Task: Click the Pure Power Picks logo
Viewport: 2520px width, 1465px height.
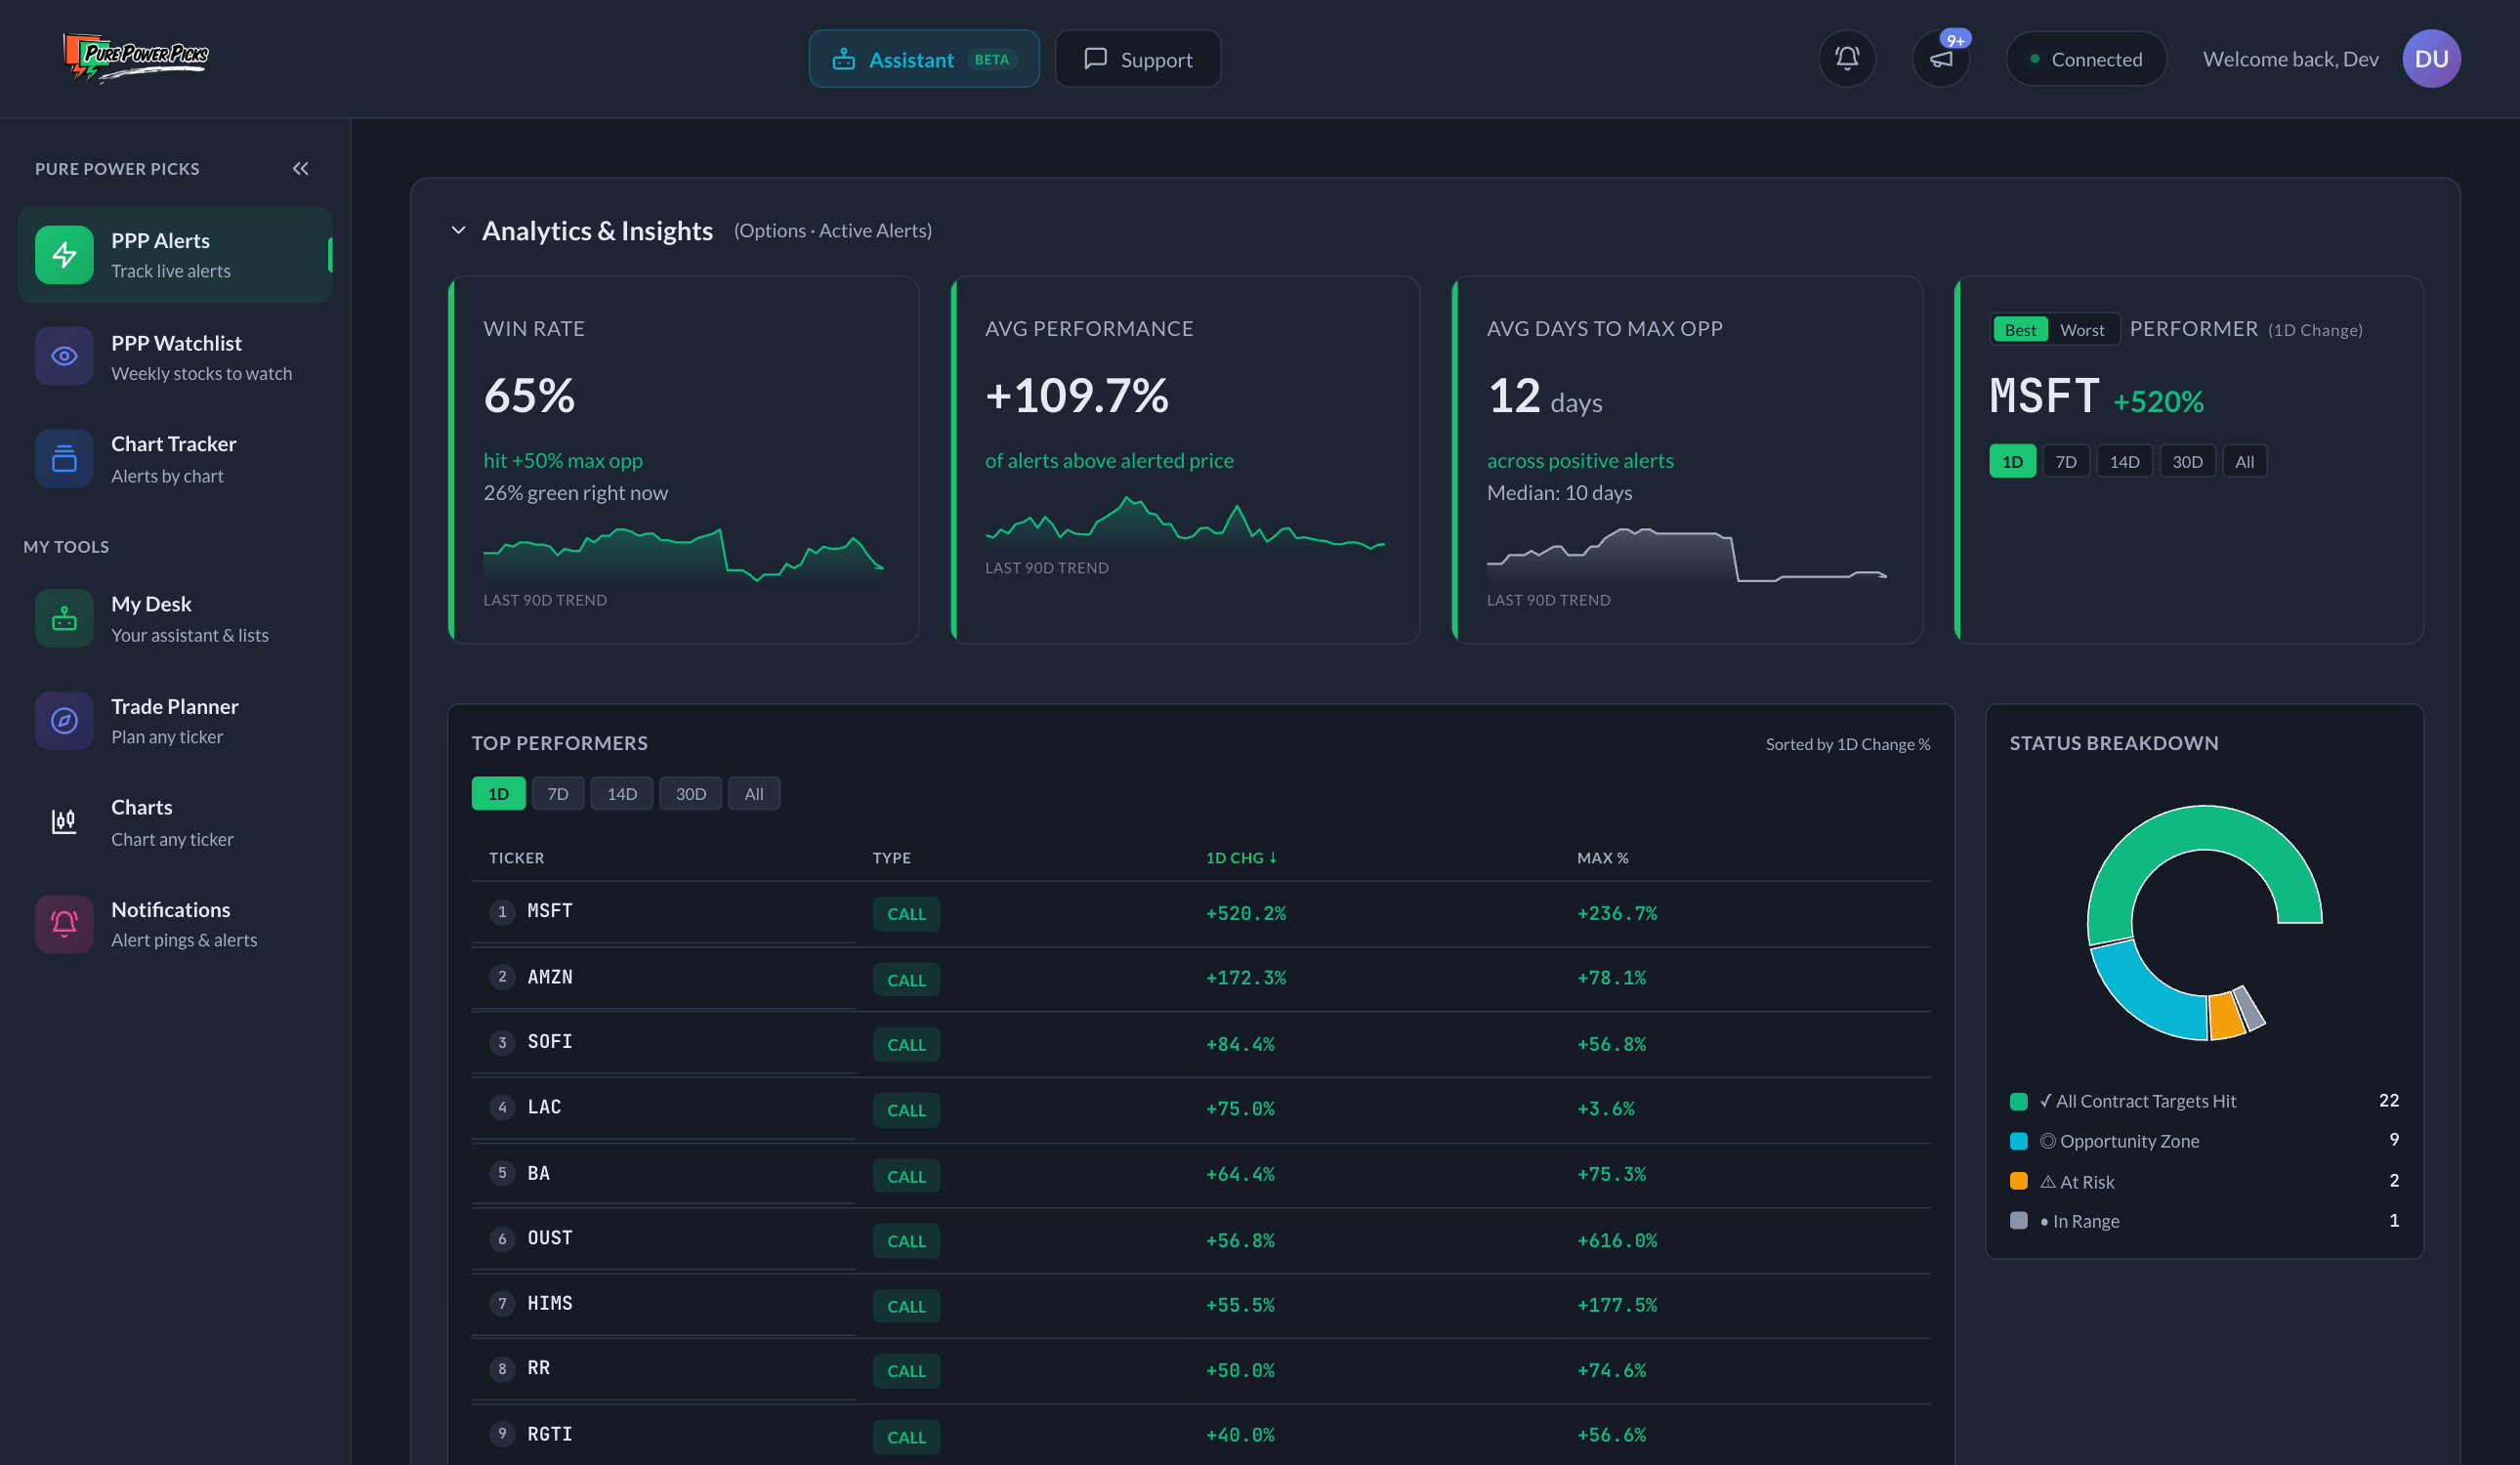Action: click(136, 57)
